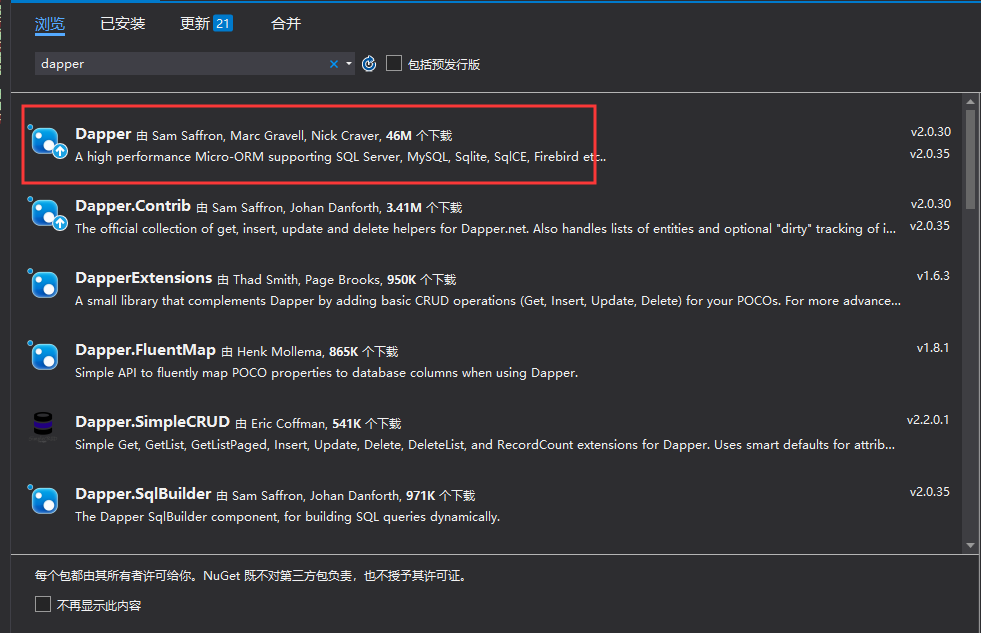Click the package list scrollbar thumb
The image size is (981, 633).
tap(970, 159)
